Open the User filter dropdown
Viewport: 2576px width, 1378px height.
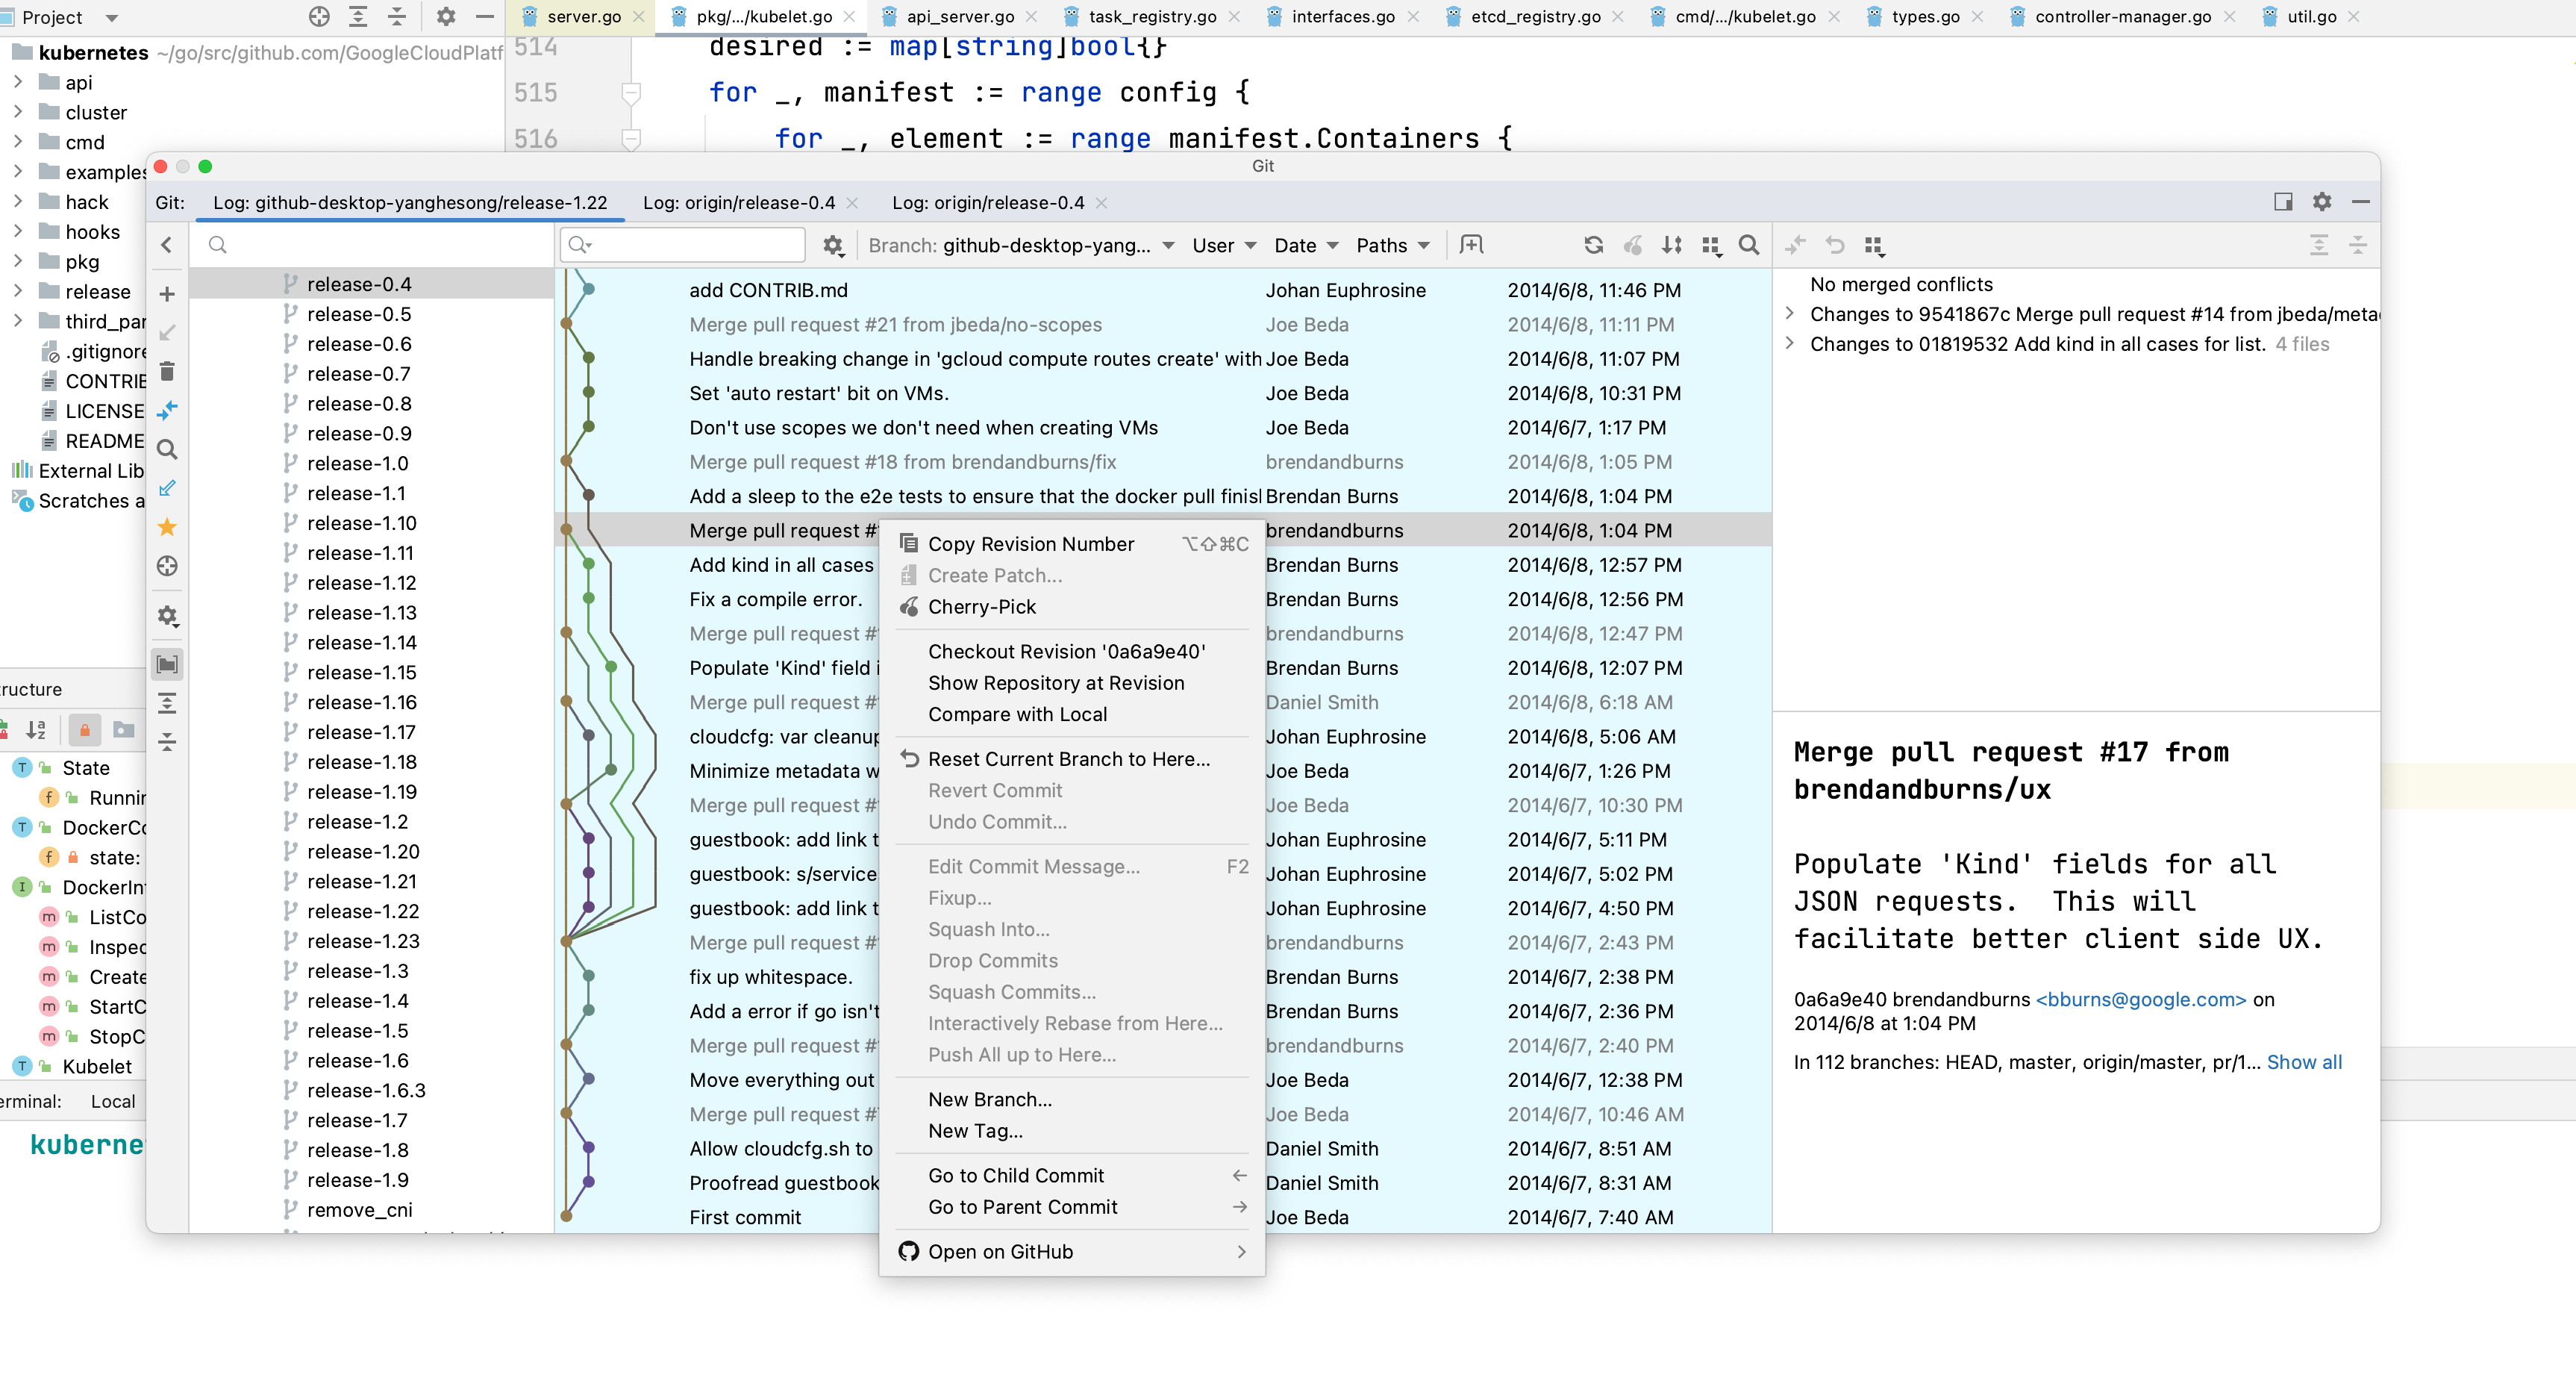pyautogui.click(x=1223, y=246)
